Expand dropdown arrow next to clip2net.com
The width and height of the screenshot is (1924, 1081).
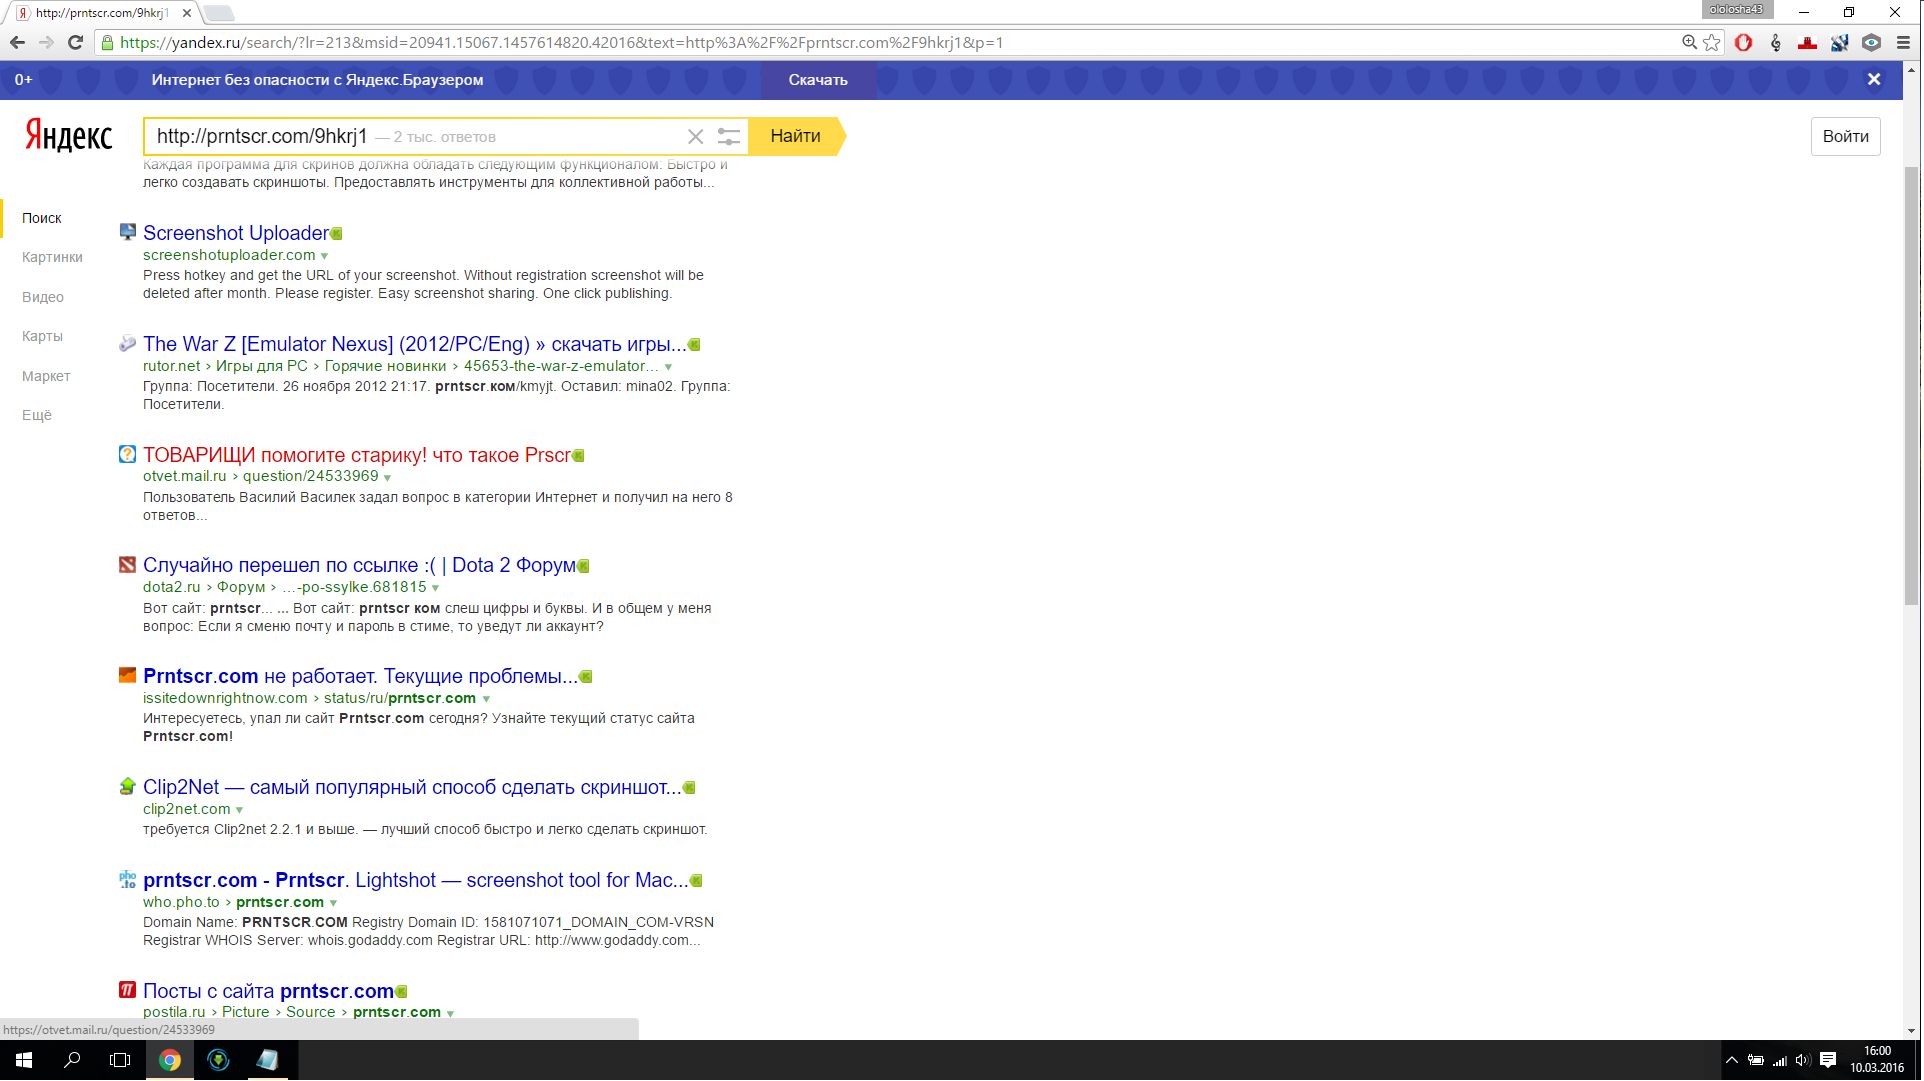pos(239,810)
